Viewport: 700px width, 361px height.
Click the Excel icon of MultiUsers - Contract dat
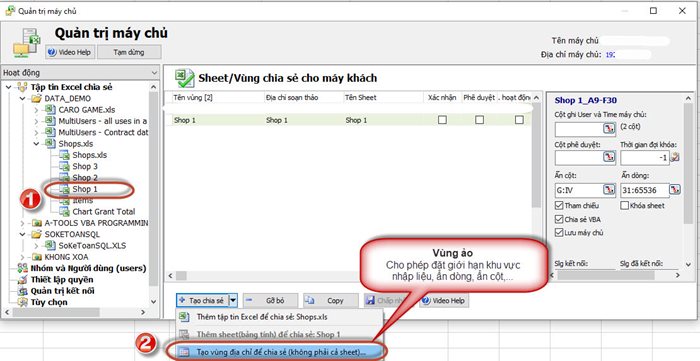point(50,133)
